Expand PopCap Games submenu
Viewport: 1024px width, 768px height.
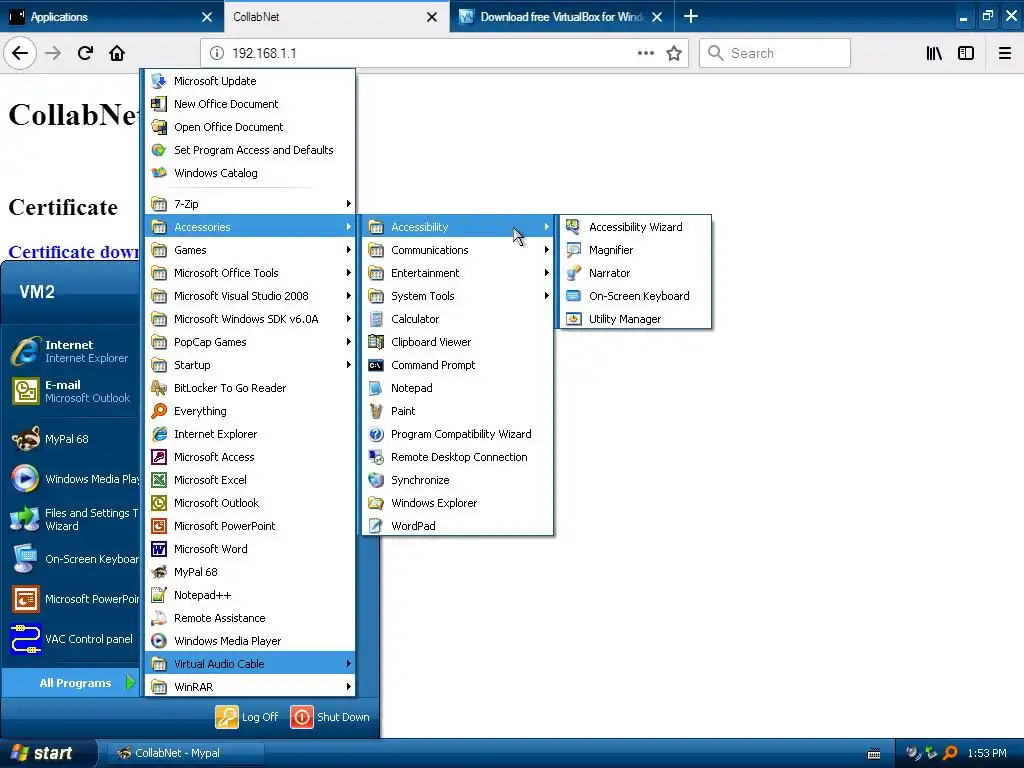[250, 342]
